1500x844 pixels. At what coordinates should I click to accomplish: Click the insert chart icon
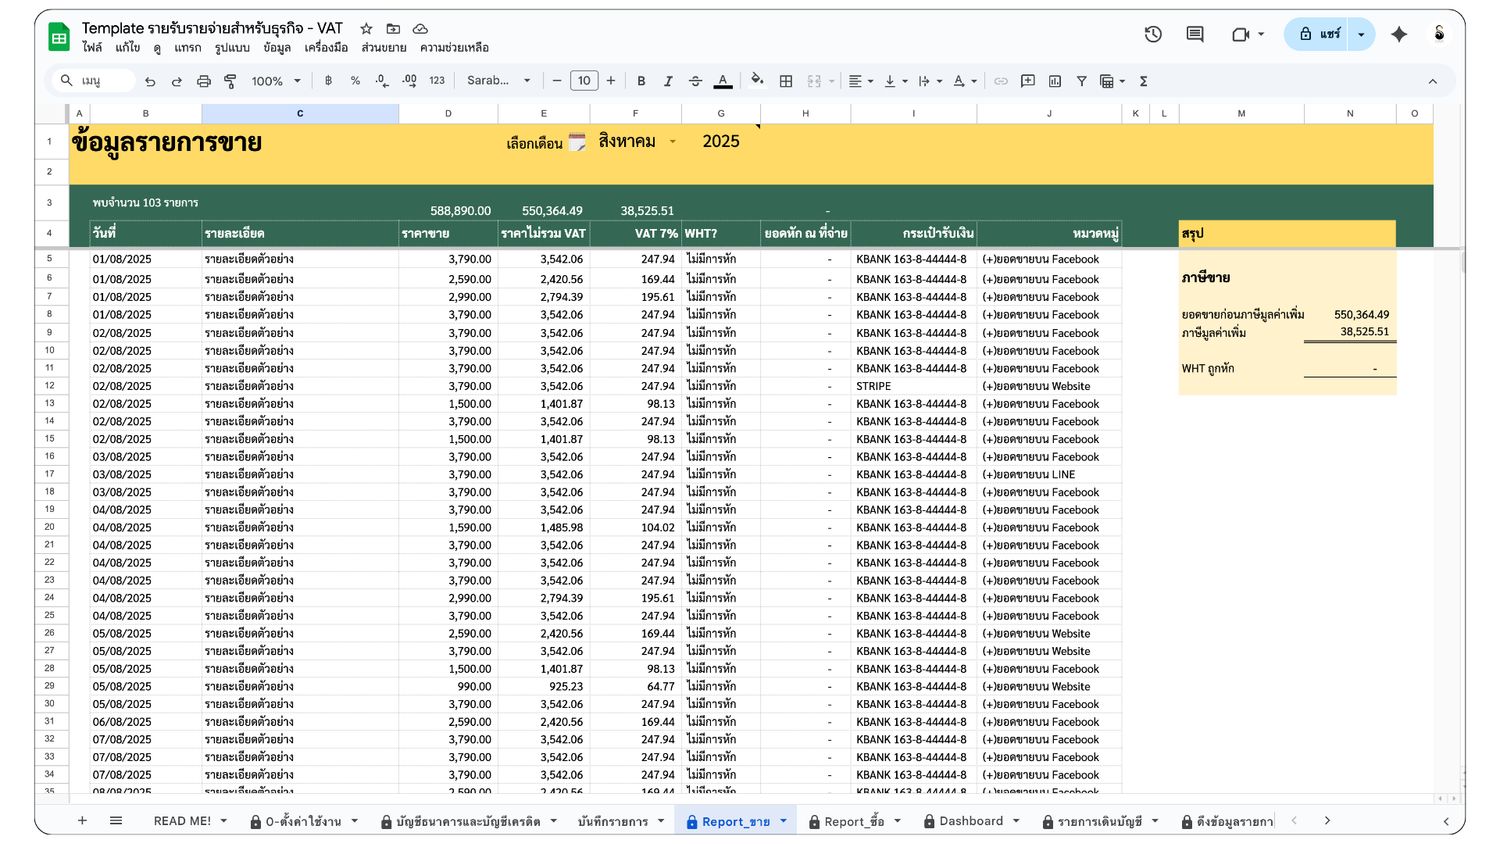(1055, 81)
